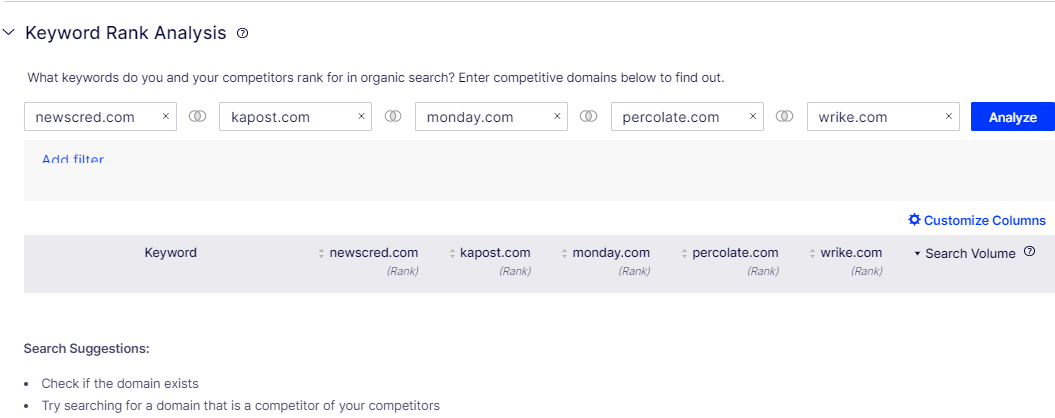Open help icon next to Keyword Rank Analysis
The width and height of the screenshot is (1055, 418).
pos(243,33)
